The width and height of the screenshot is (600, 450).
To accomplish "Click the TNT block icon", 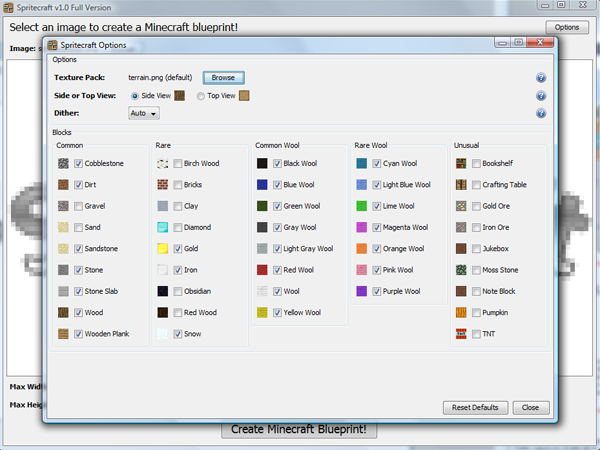I will [461, 334].
